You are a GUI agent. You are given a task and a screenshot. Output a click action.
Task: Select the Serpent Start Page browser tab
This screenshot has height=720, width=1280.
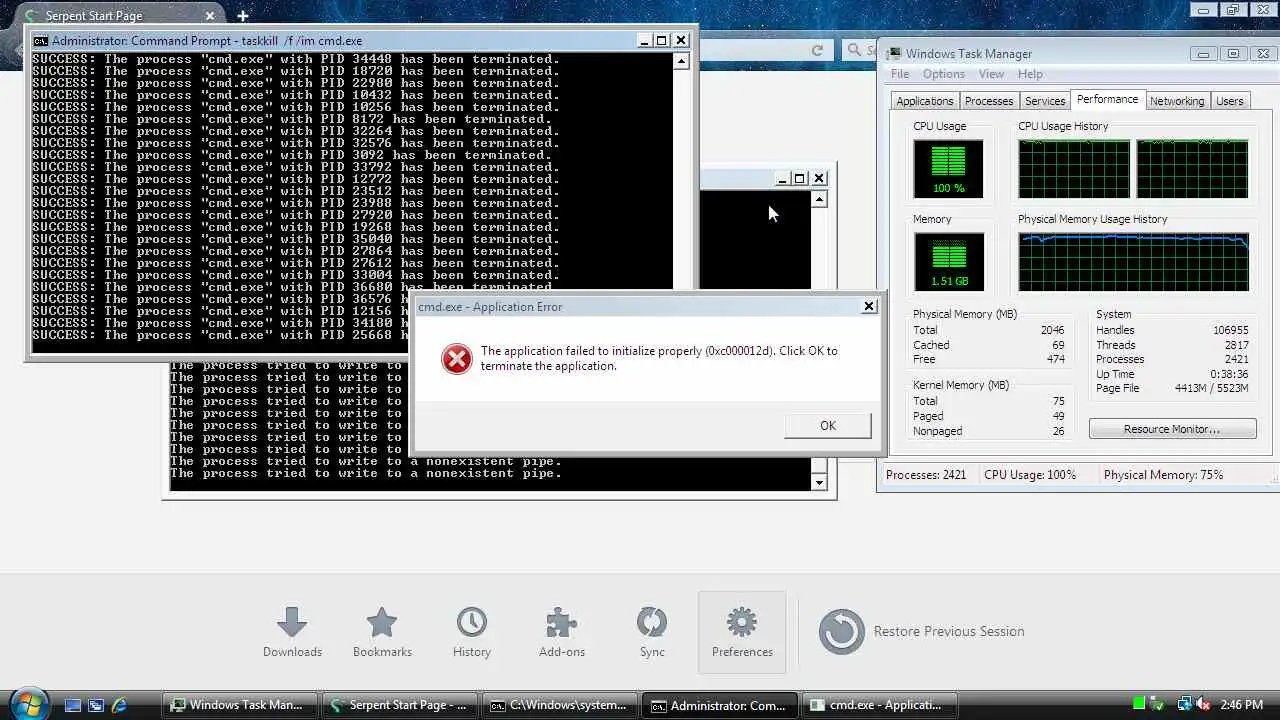pyautogui.click(x=120, y=16)
